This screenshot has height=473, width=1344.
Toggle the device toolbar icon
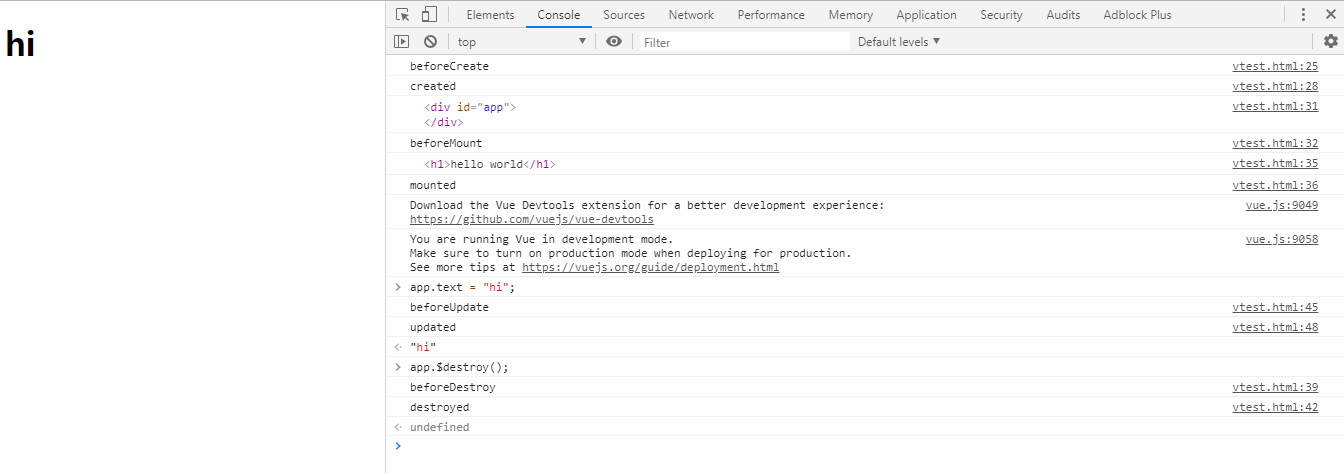[x=429, y=14]
